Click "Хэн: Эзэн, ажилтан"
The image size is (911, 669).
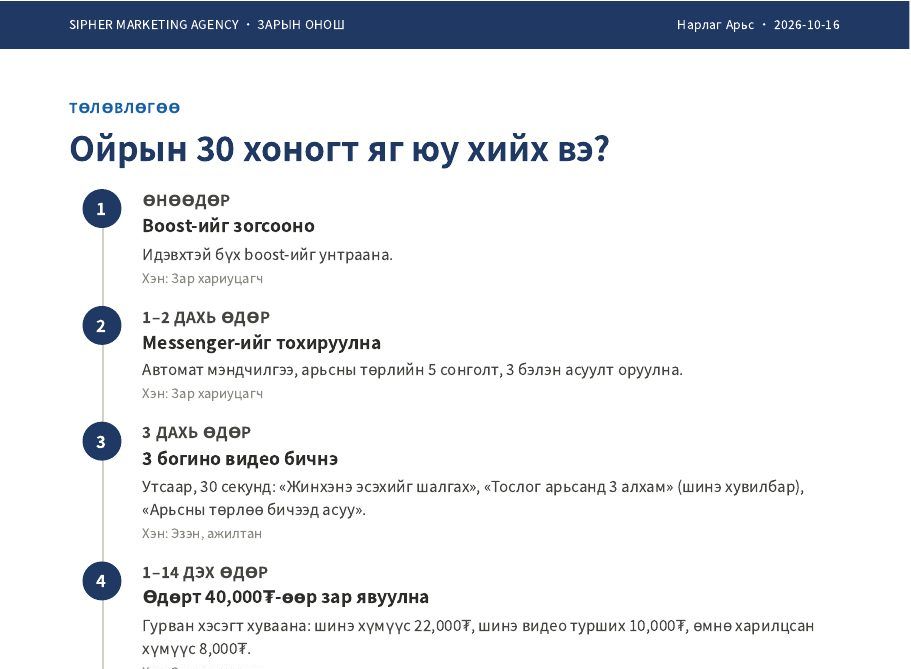pyautogui.click(x=202, y=533)
